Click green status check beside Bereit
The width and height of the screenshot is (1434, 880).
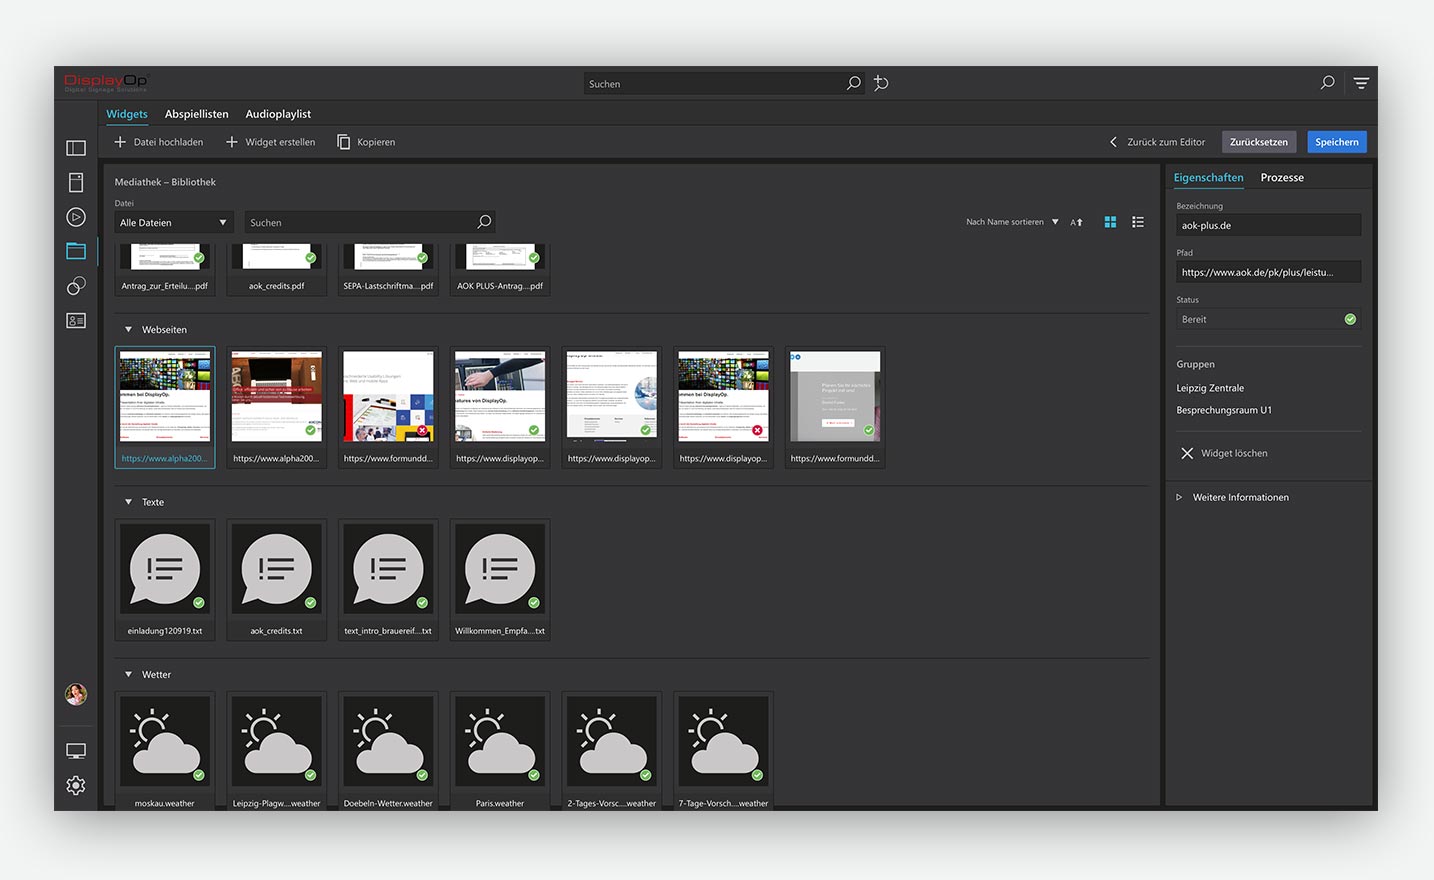click(1350, 319)
